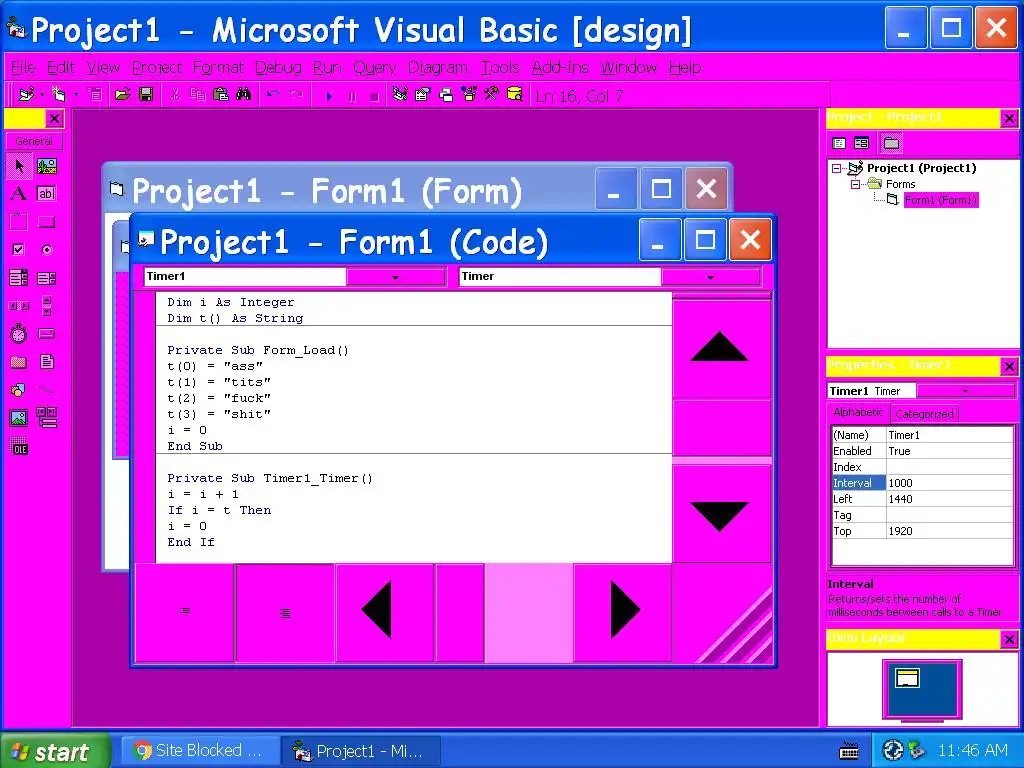Click View Code in the Project panel

839,143
